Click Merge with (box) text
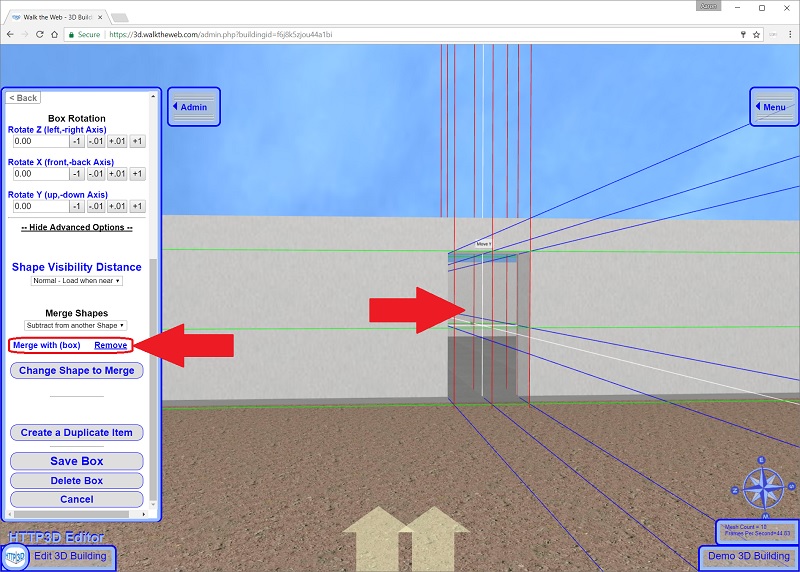This screenshot has height=572, width=800. click(46, 345)
